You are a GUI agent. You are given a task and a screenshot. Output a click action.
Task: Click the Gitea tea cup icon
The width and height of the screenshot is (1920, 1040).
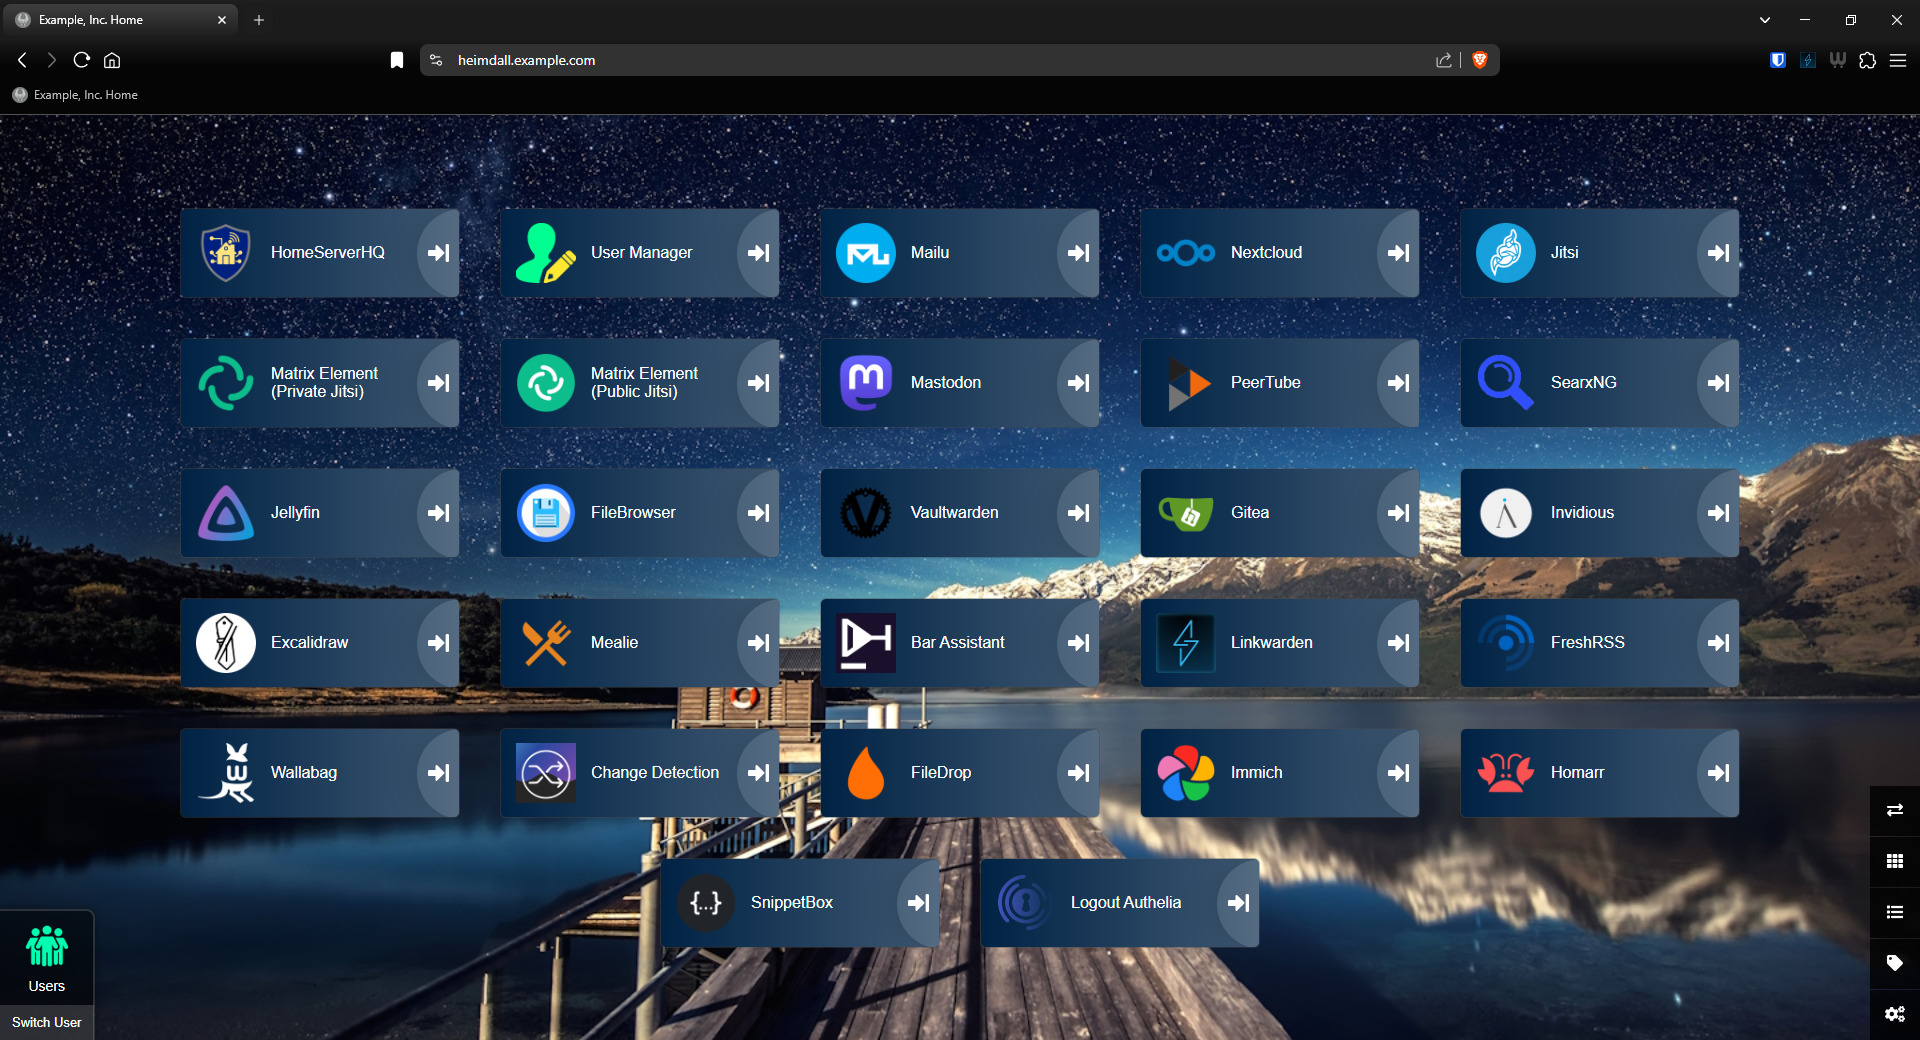click(1185, 513)
